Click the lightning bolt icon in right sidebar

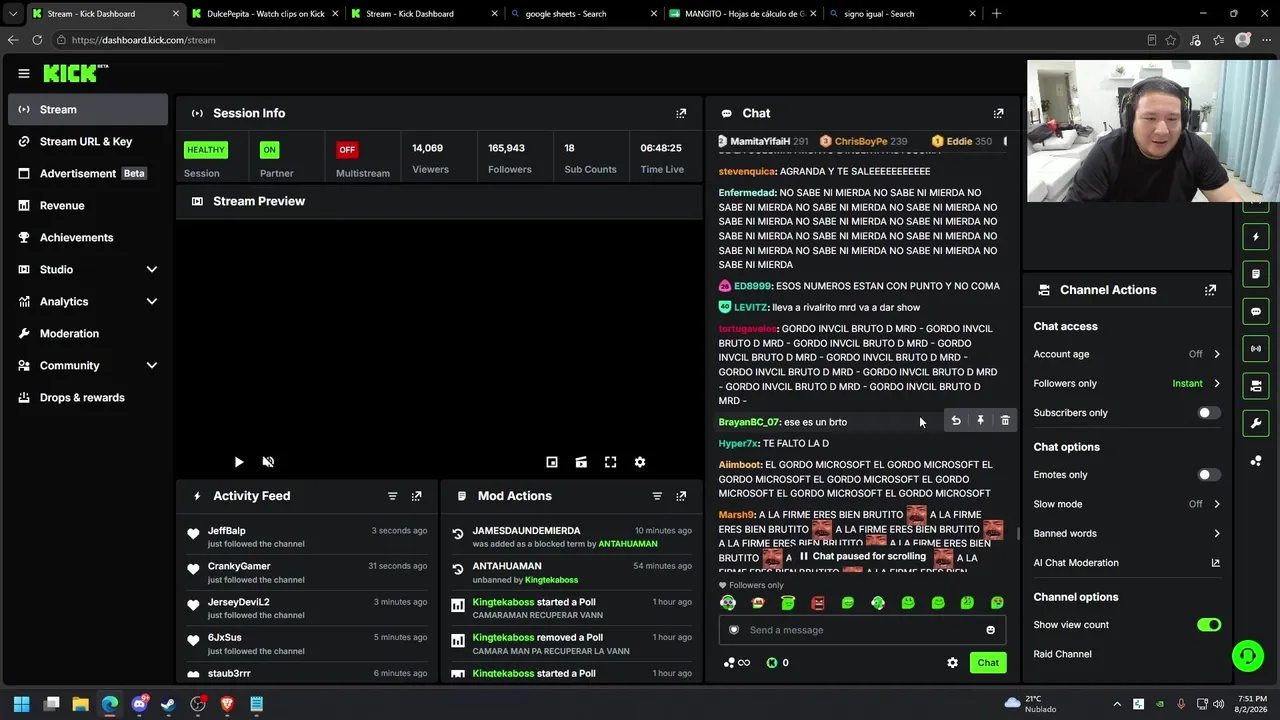[x=1256, y=237]
